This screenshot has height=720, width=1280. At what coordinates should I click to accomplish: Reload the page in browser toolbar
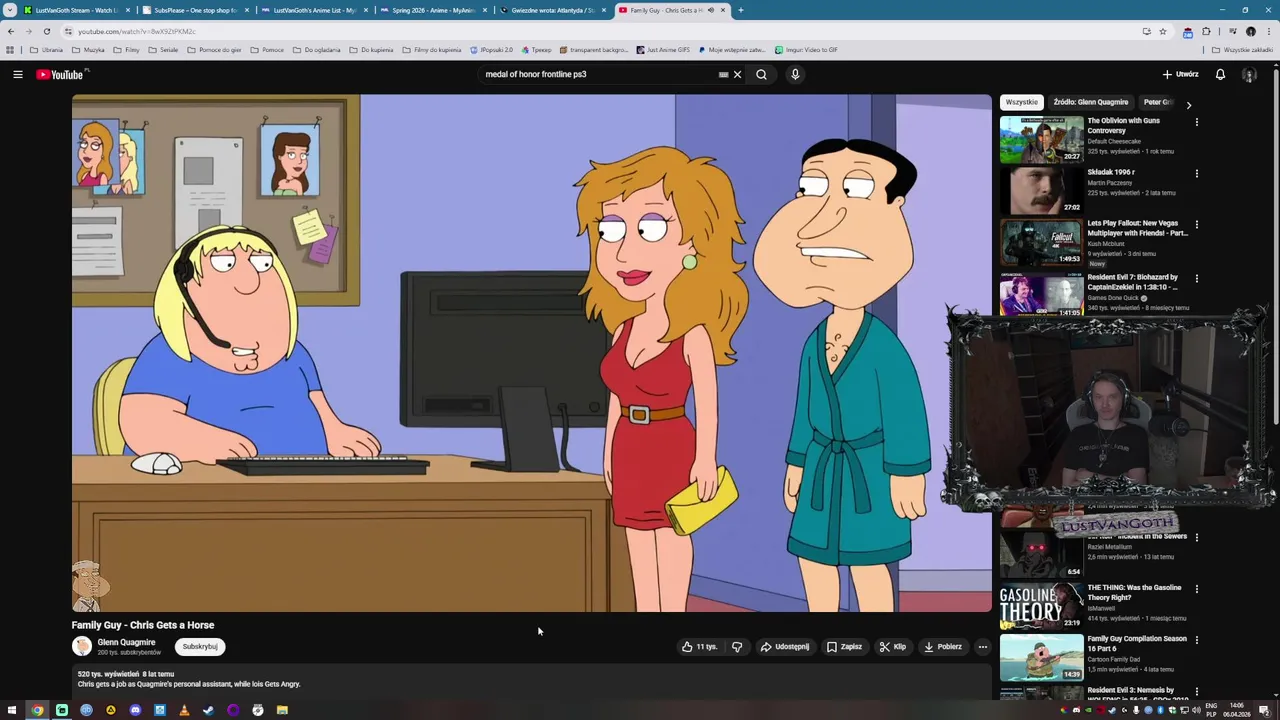coord(46,31)
